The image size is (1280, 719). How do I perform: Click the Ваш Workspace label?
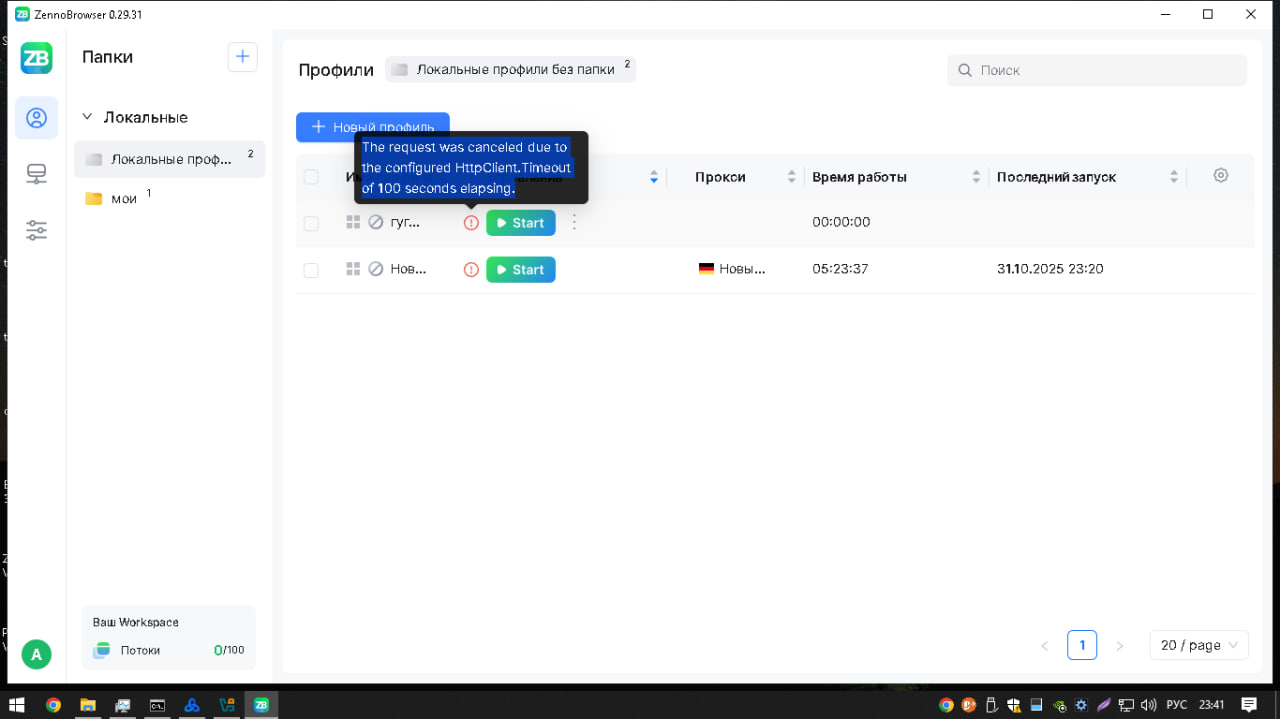pyautogui.click(x=136, y=622)
